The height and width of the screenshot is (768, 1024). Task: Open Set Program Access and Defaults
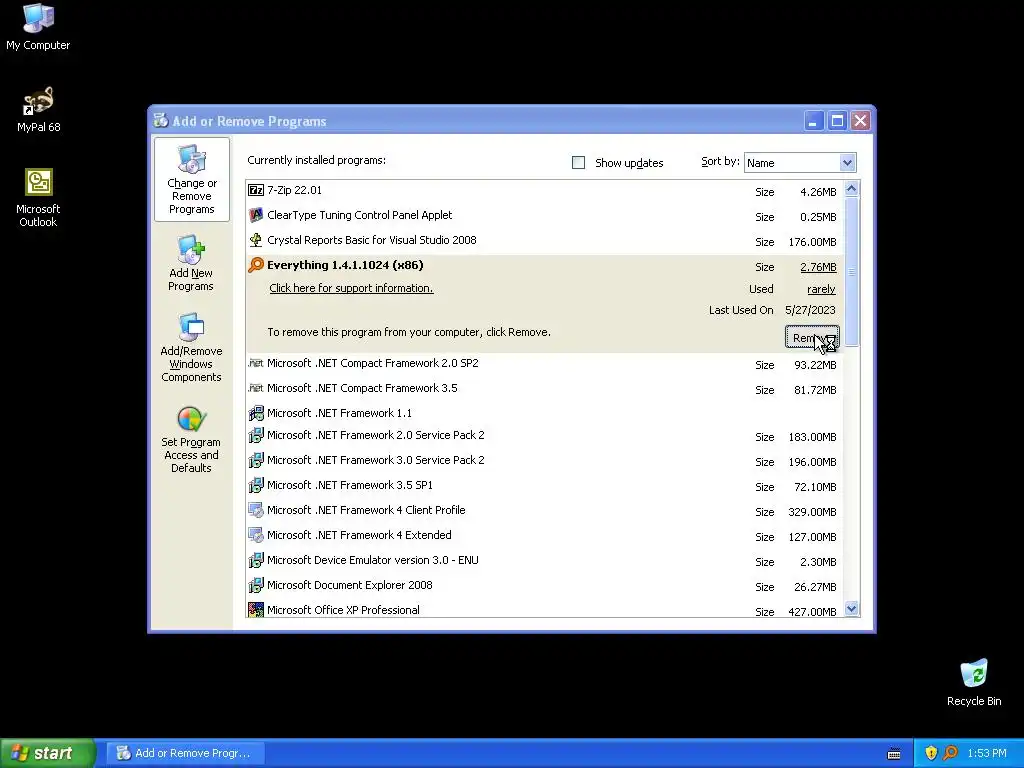point(191,438)
